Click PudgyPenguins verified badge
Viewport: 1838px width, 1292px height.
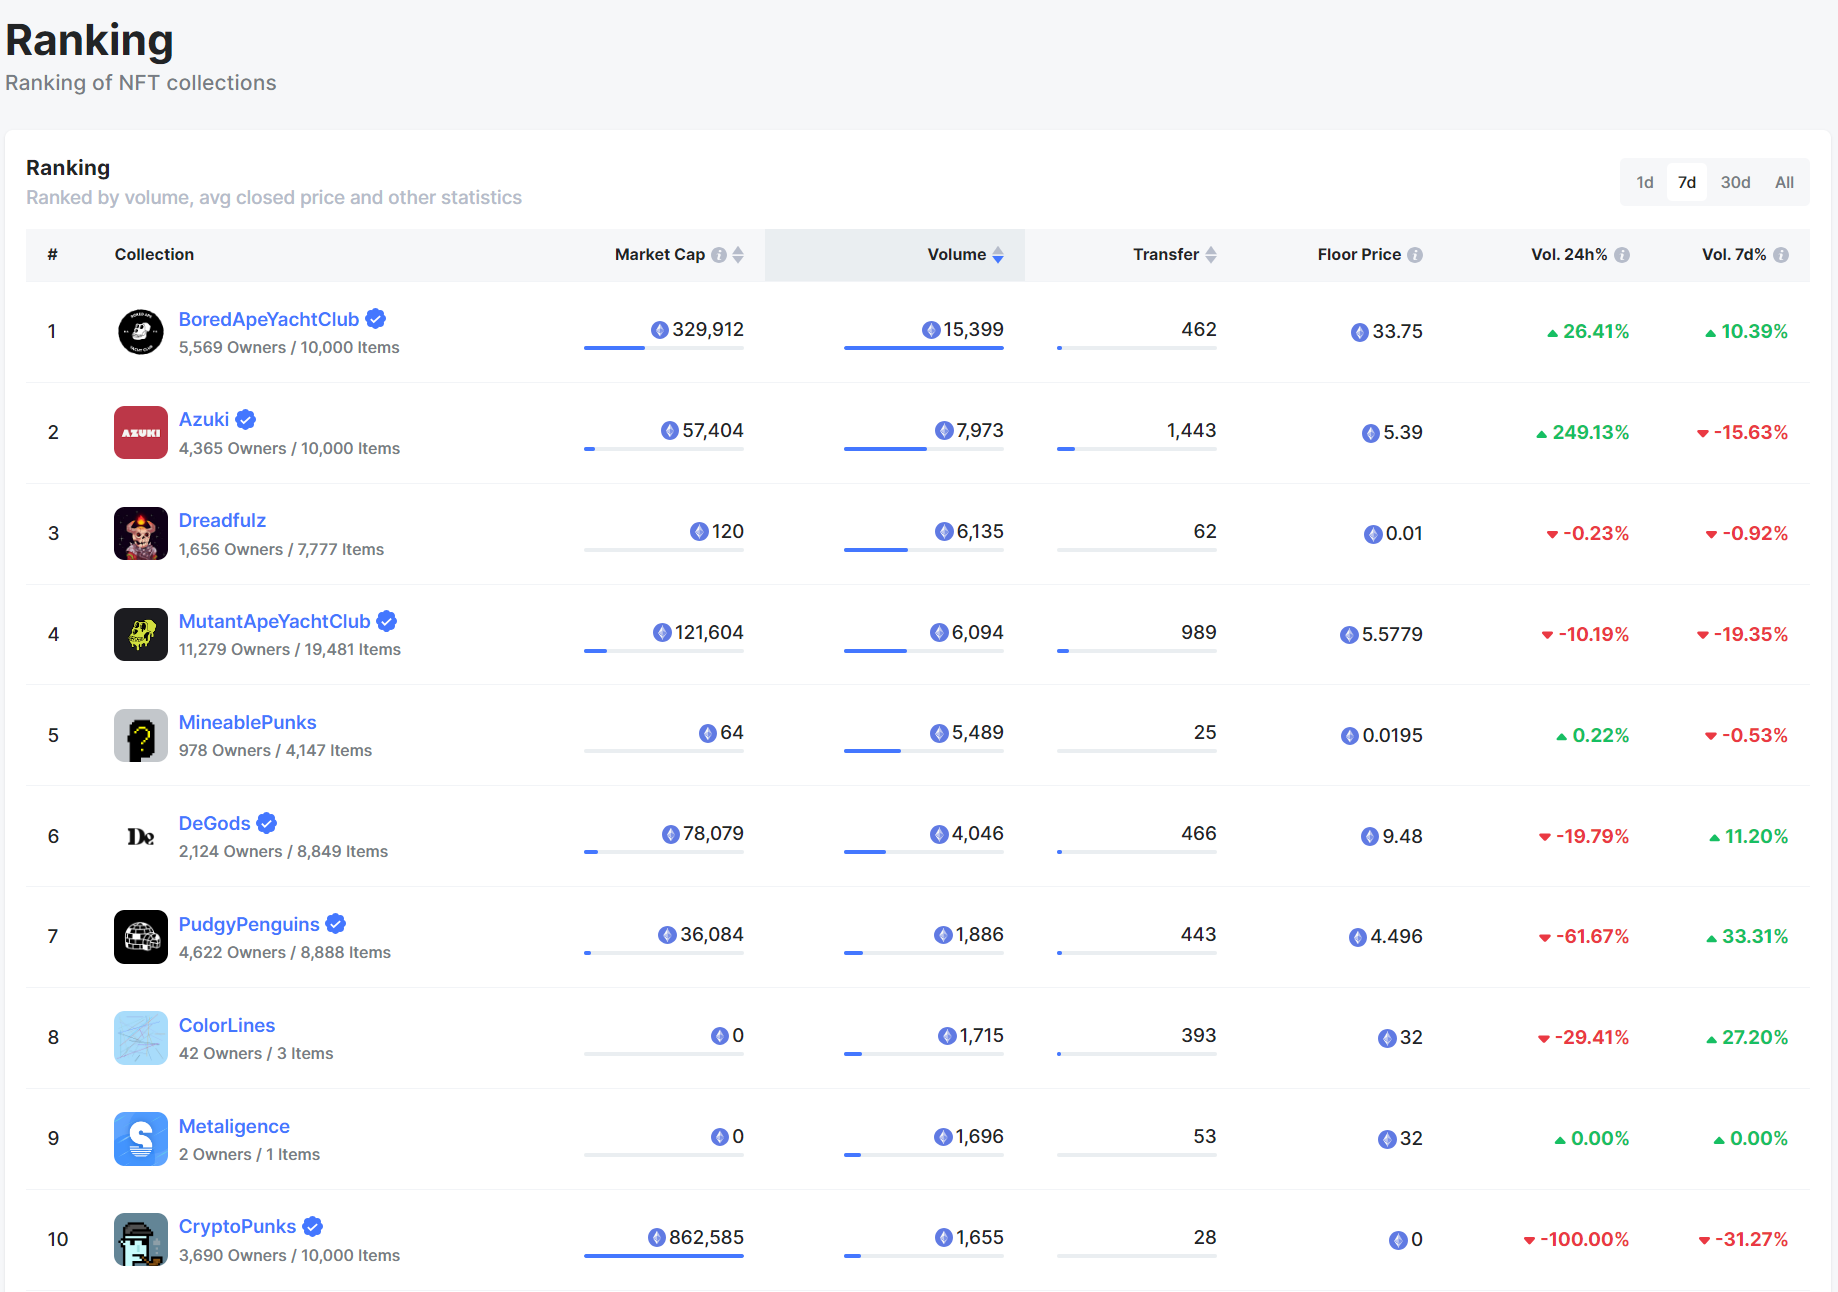coord(336,924)
